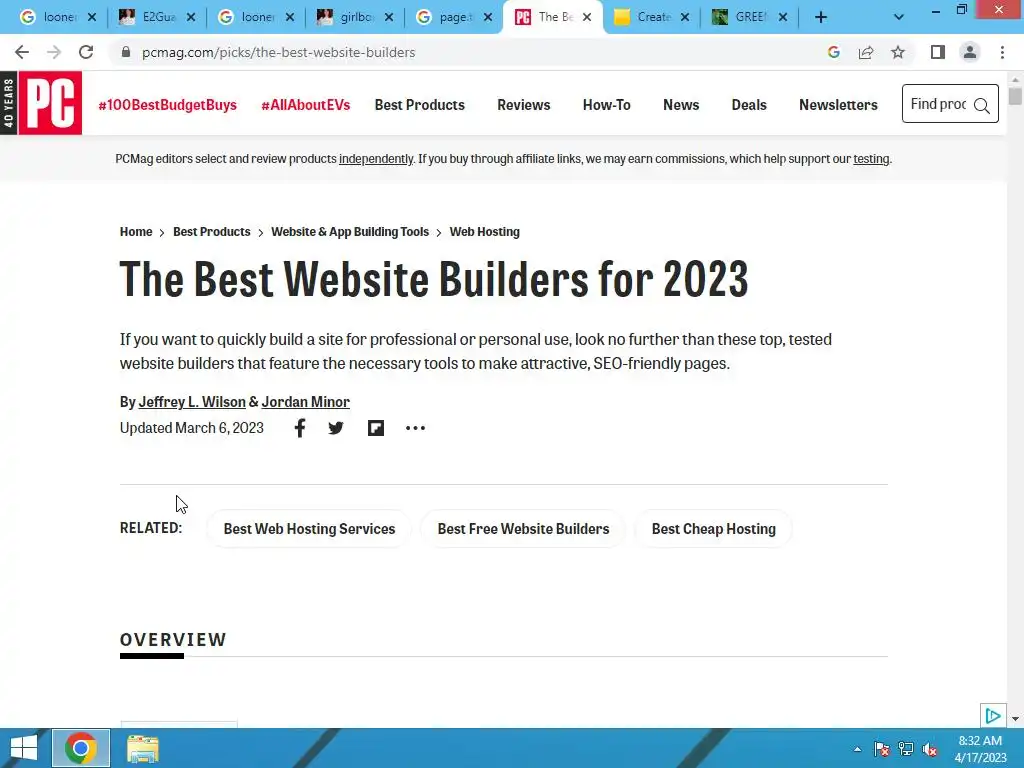This screenshot has height=768, width=1024.
Task: Reload the current page
Action: 86,52
